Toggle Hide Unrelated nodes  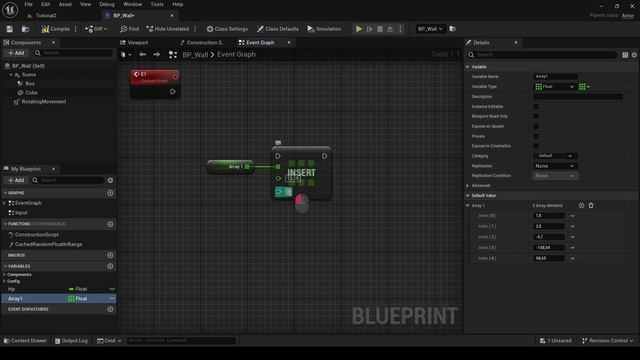168,29
